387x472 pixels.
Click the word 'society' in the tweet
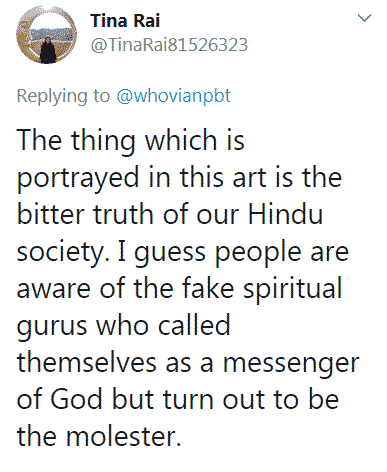(61, 253)
